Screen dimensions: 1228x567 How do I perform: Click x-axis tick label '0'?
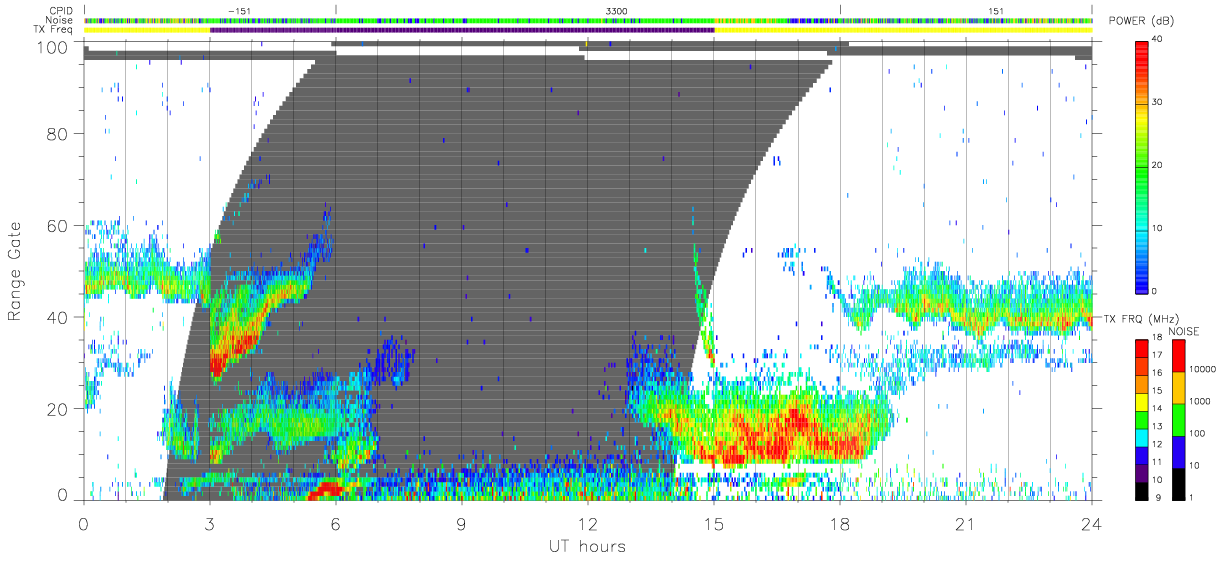pyautogui.click(x=83, y=523)
